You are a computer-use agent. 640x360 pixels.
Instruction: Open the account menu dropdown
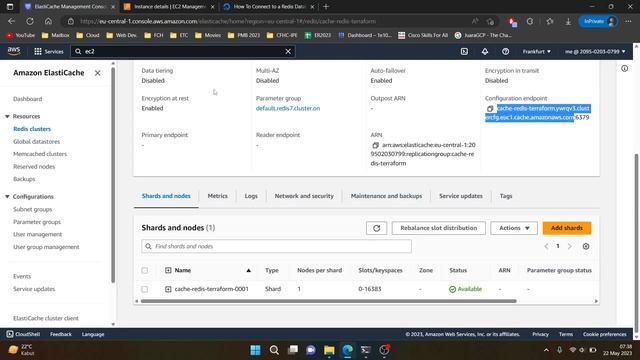pyautogui.click(x=595, y=51)
